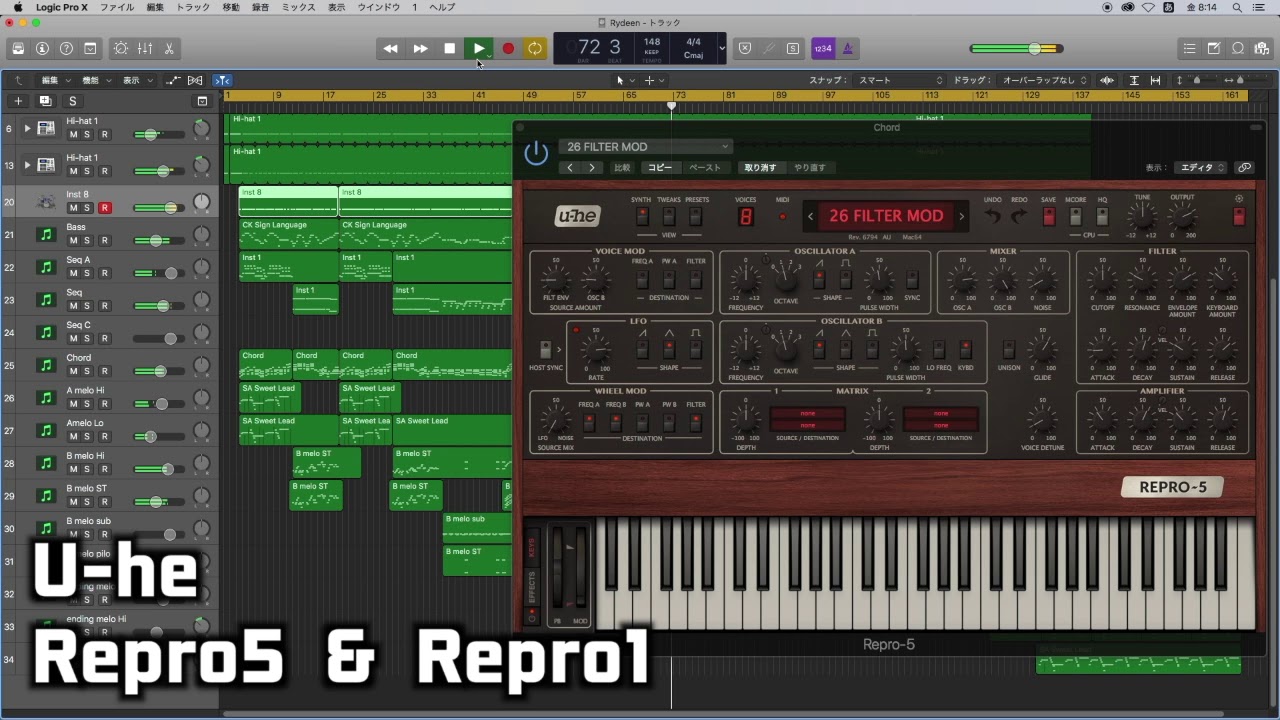Open the Note Pads icon
This screenshot has height=720, width=1280.
pyautogui.click(x=1213, y=48)
